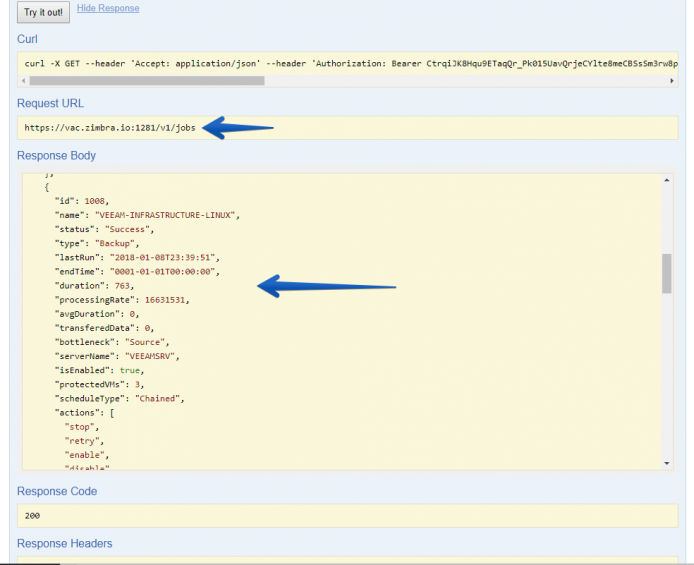Viewport: 694px width, 565px height.
Task: Click the "actions": [ line
Action: point(85,413)
